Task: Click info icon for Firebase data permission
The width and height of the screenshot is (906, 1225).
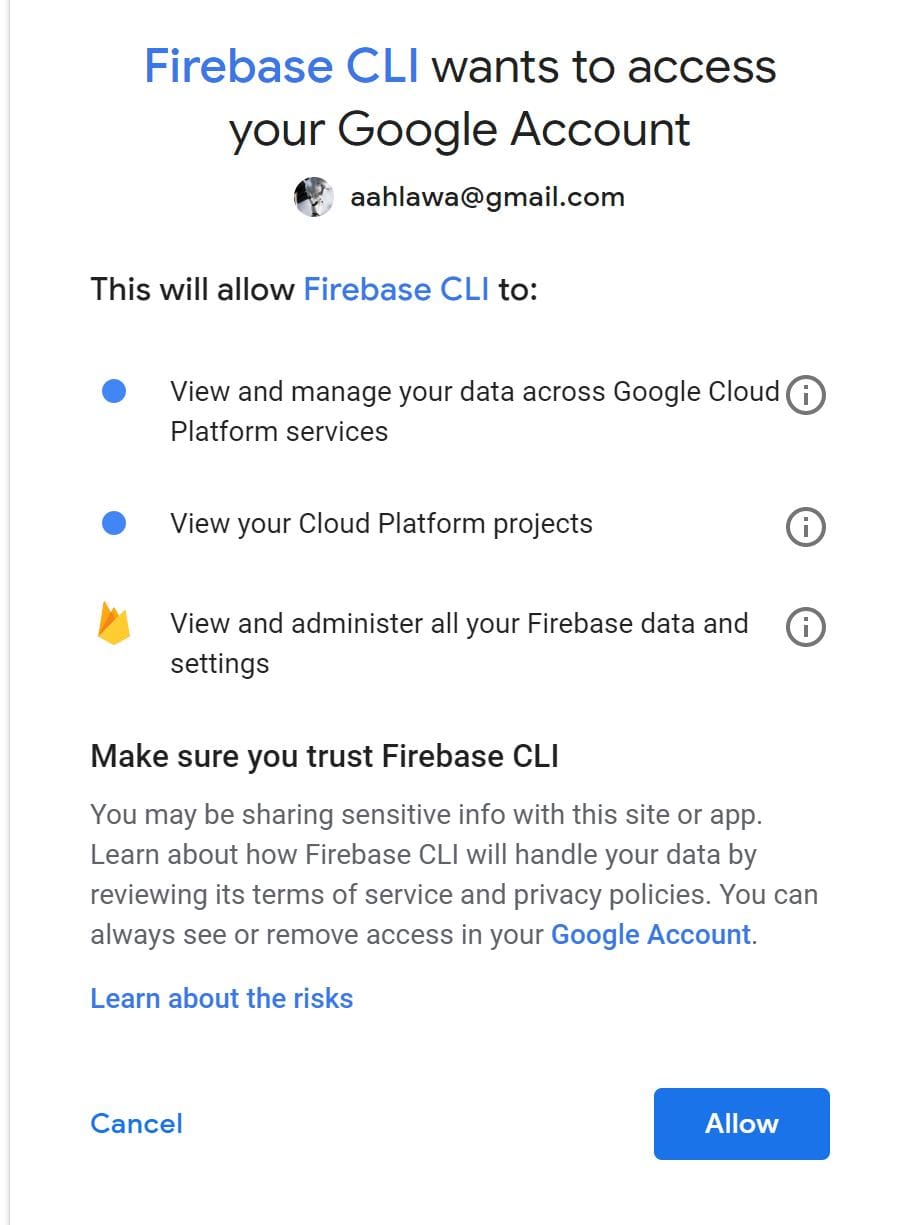Action: click(x=806, y=627)
